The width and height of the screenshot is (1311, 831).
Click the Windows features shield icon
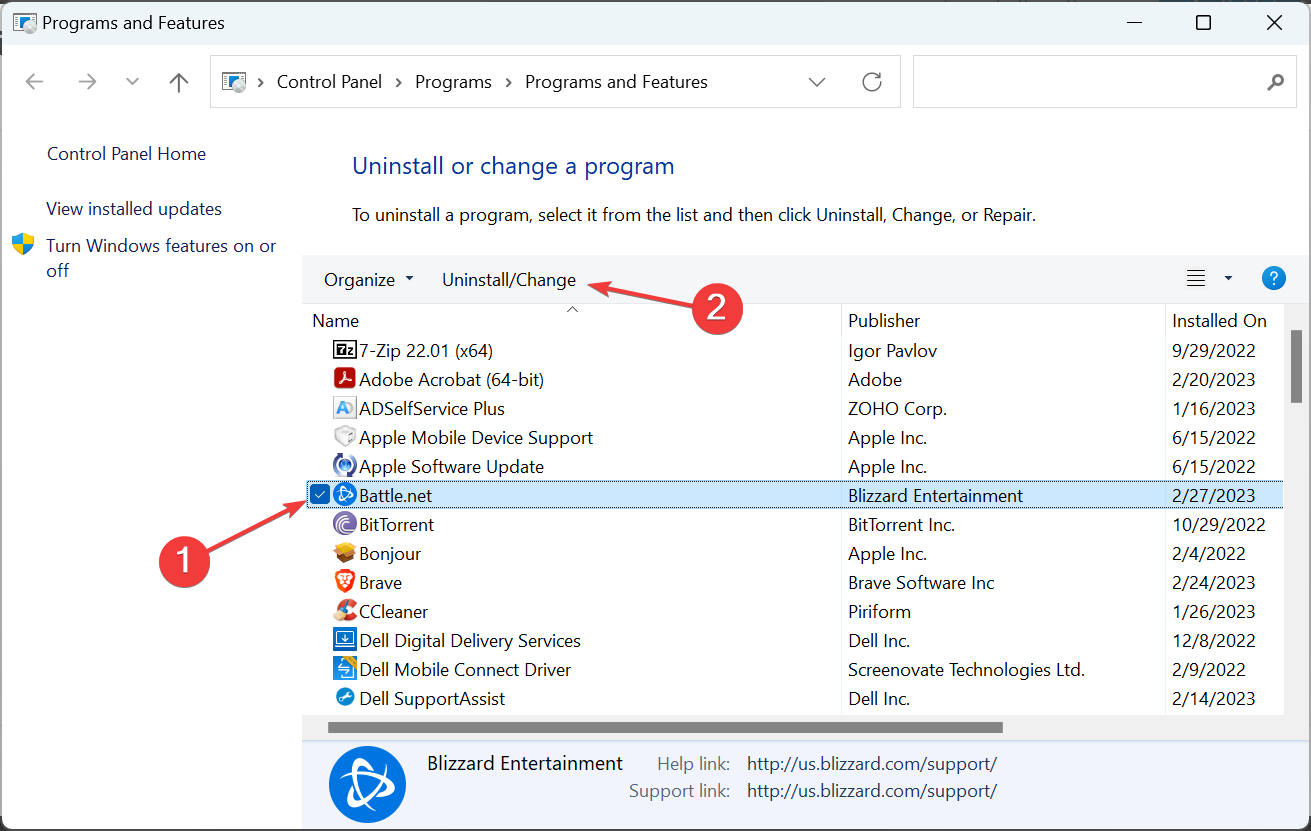(23, 245)
